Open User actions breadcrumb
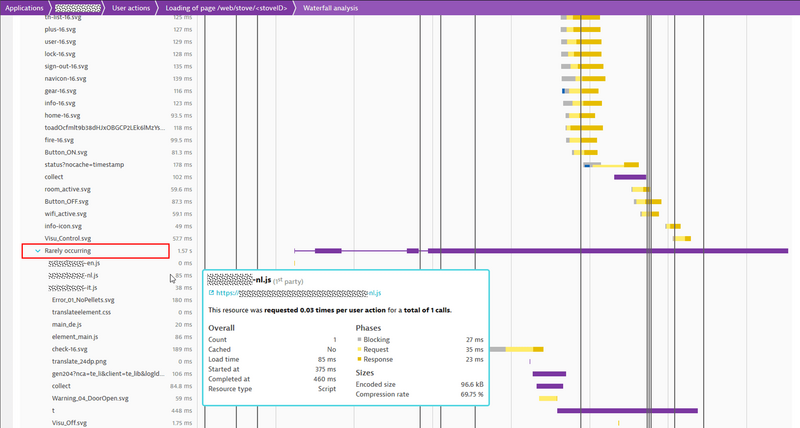This screenshot has width=800, height=428. tap(132, 7)
